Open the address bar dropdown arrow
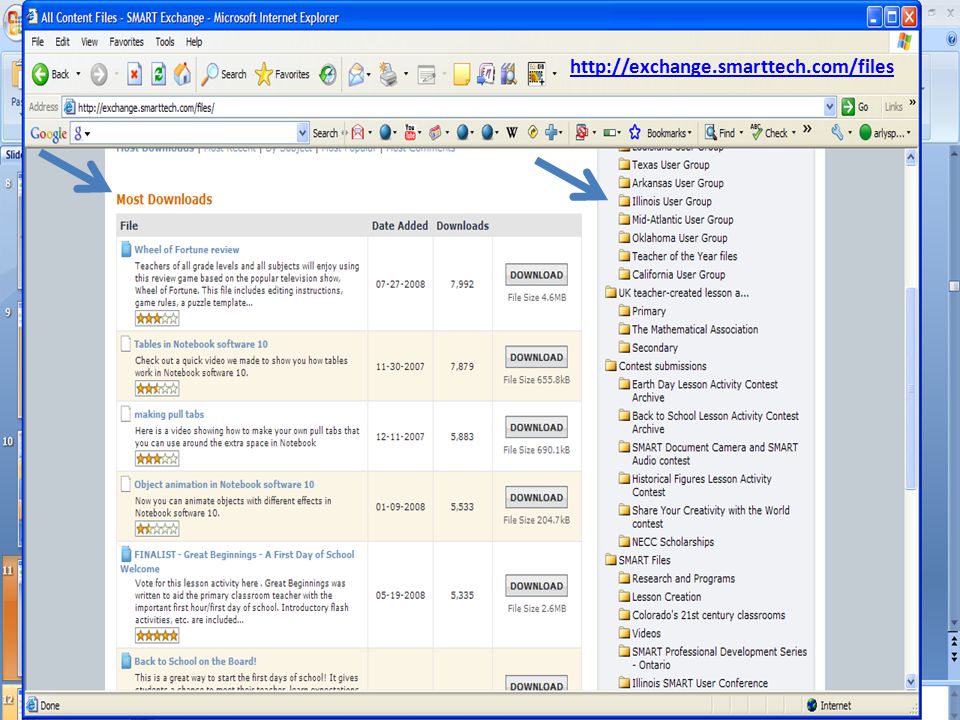This screenshot has width=960, height=720. tap(829, 107)
